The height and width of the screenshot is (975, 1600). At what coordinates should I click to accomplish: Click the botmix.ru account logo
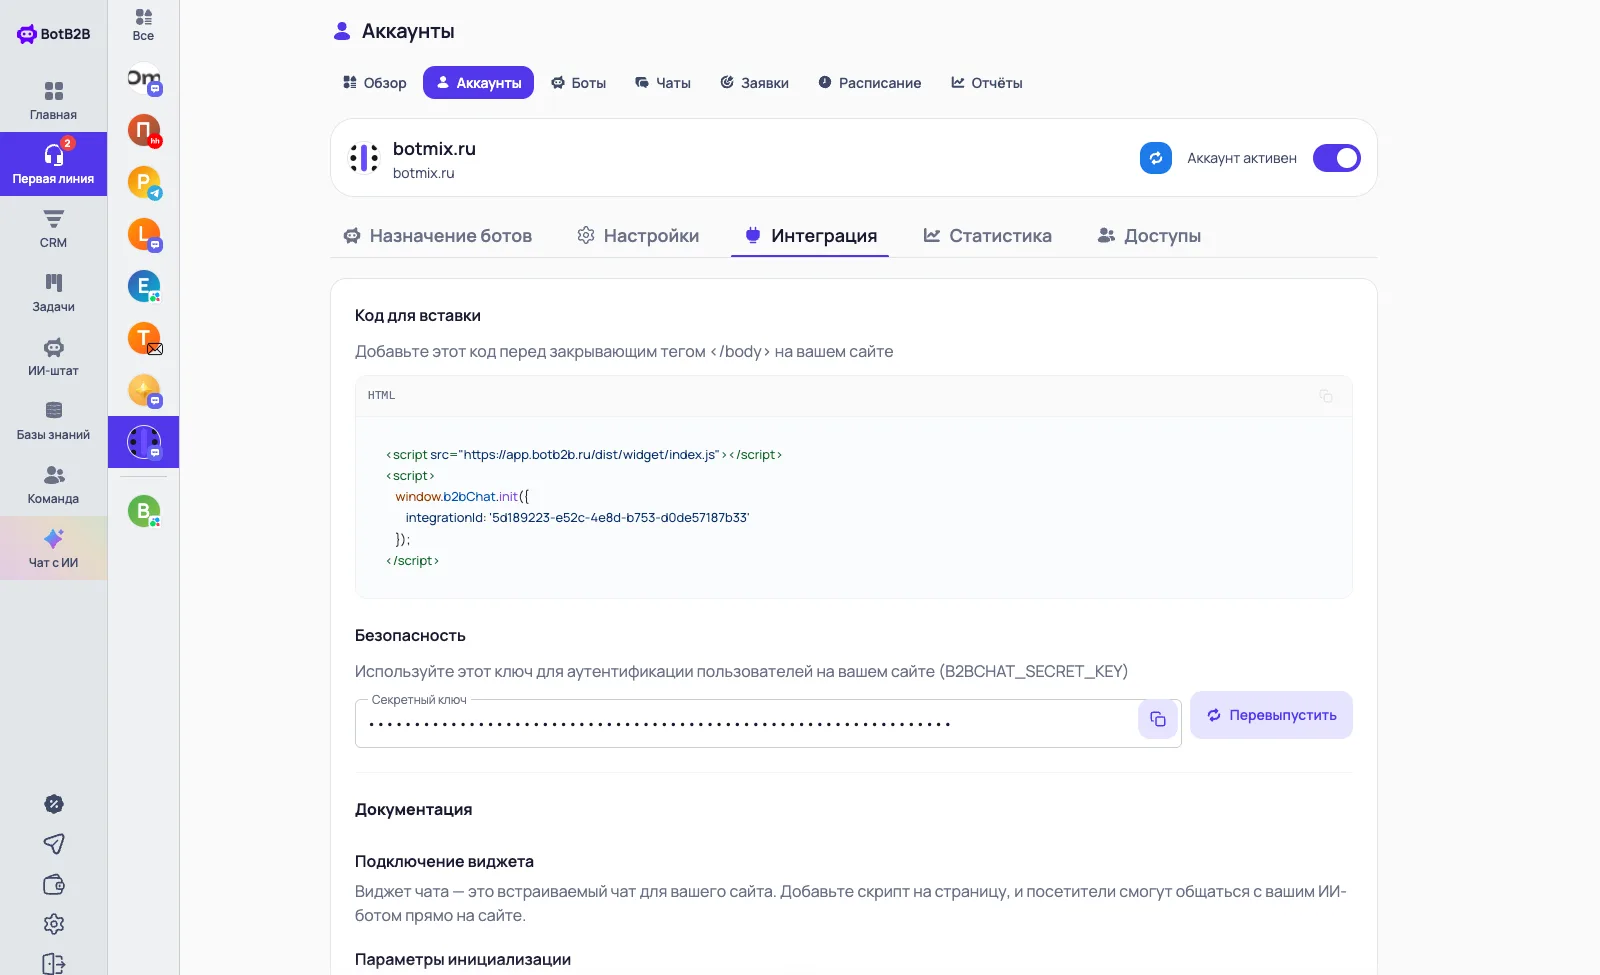364,158
